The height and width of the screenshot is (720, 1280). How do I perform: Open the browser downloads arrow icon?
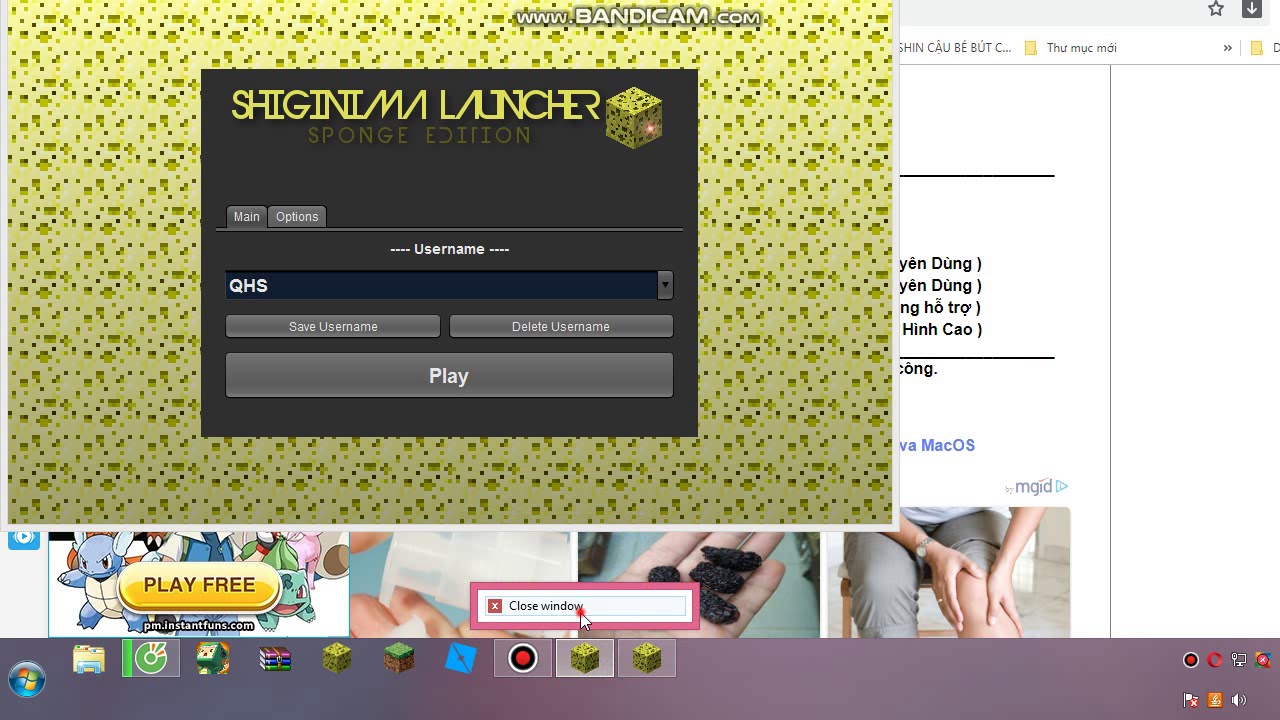coord(1251,9)
